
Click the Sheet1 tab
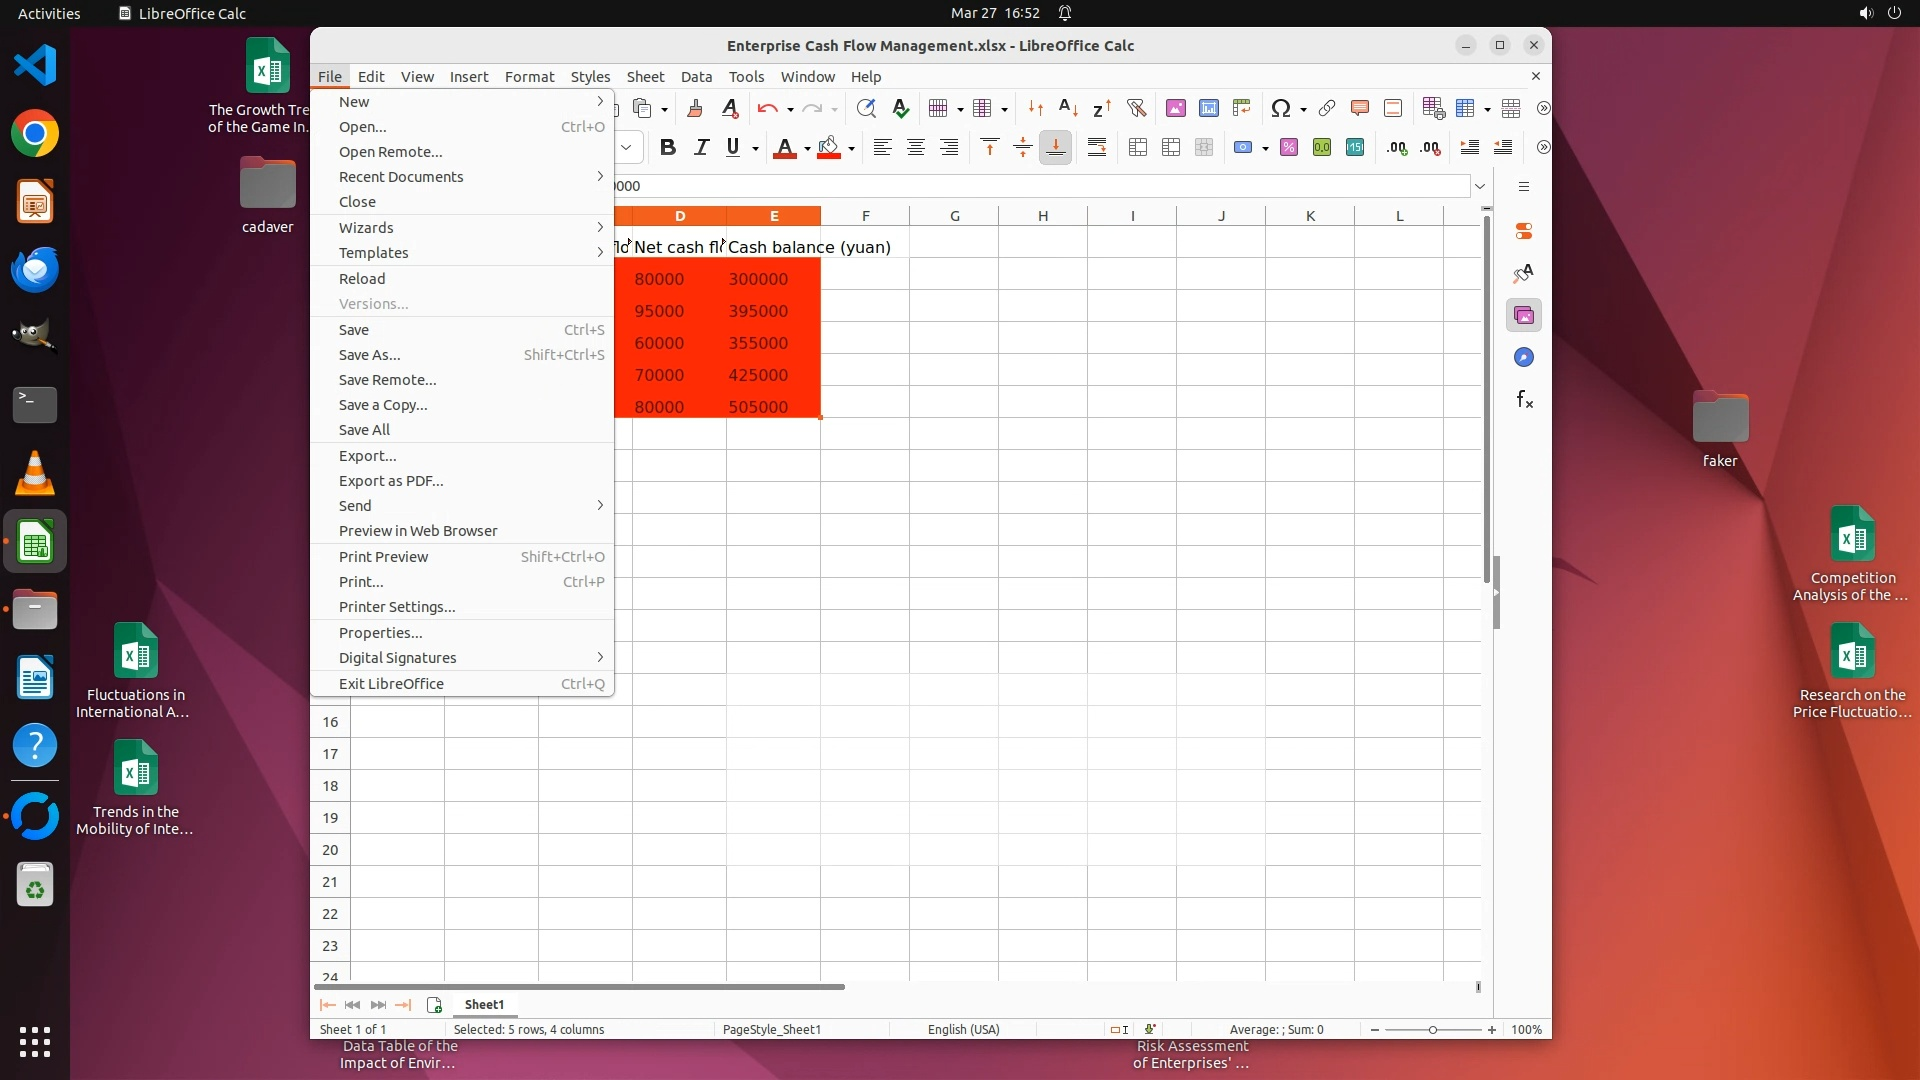click(484, 1004)
